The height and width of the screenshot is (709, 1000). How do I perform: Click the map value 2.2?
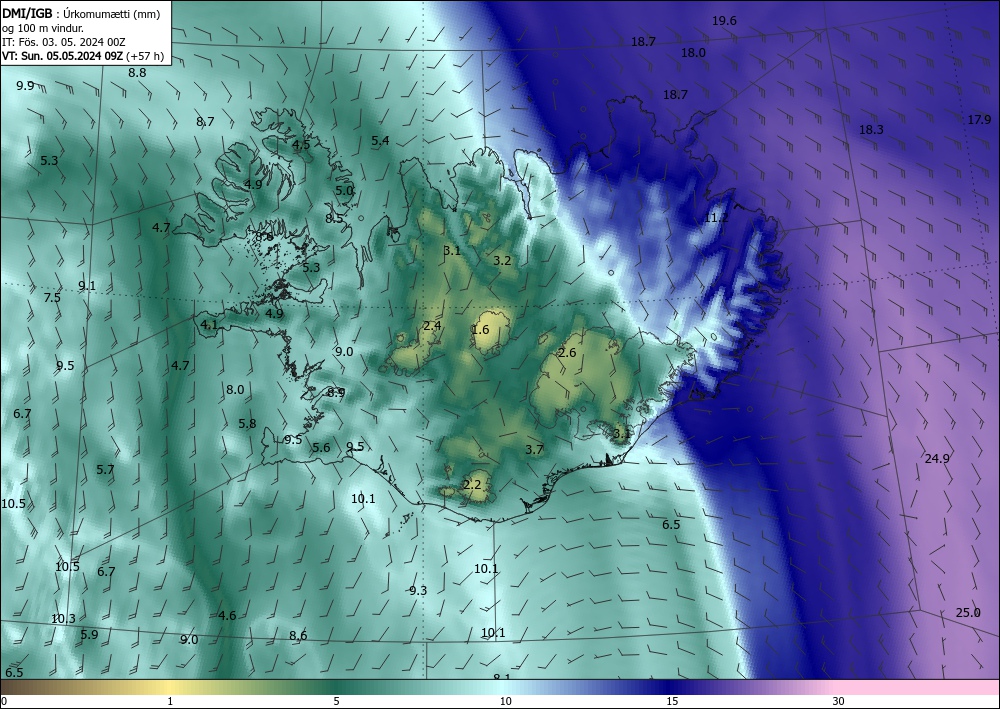[472, 485]
